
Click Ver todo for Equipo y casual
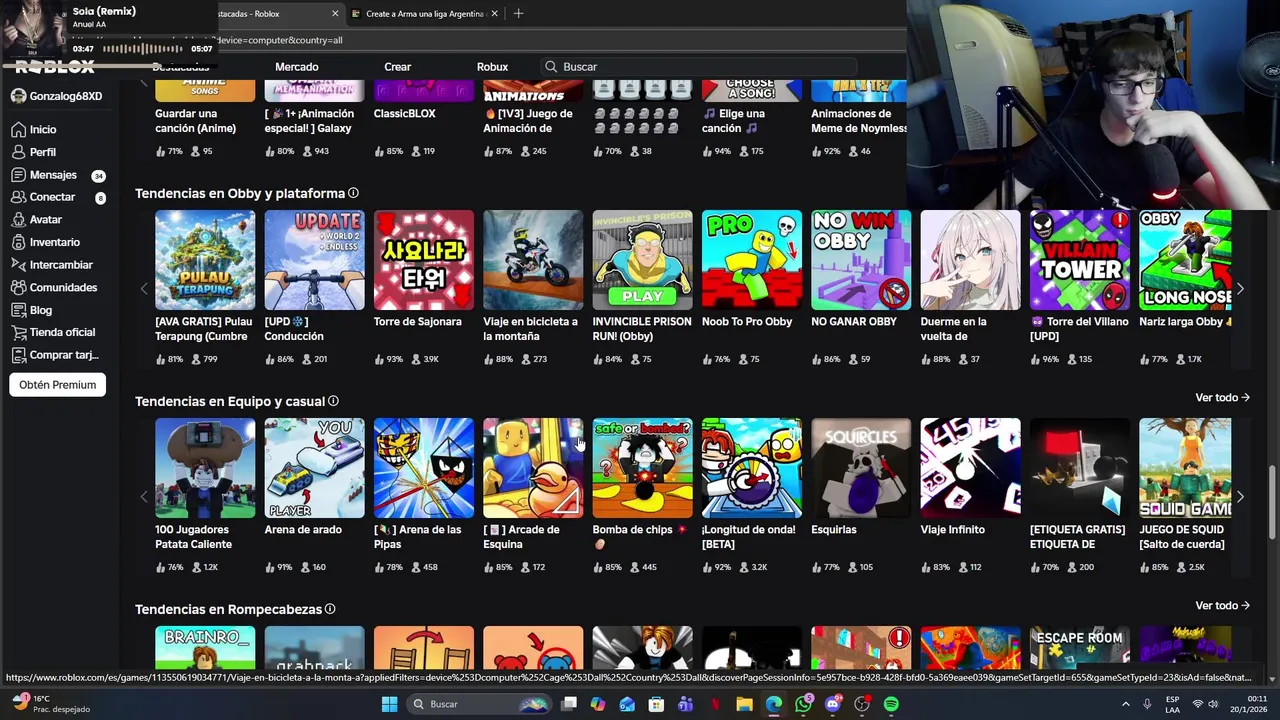click(1222, 398)
